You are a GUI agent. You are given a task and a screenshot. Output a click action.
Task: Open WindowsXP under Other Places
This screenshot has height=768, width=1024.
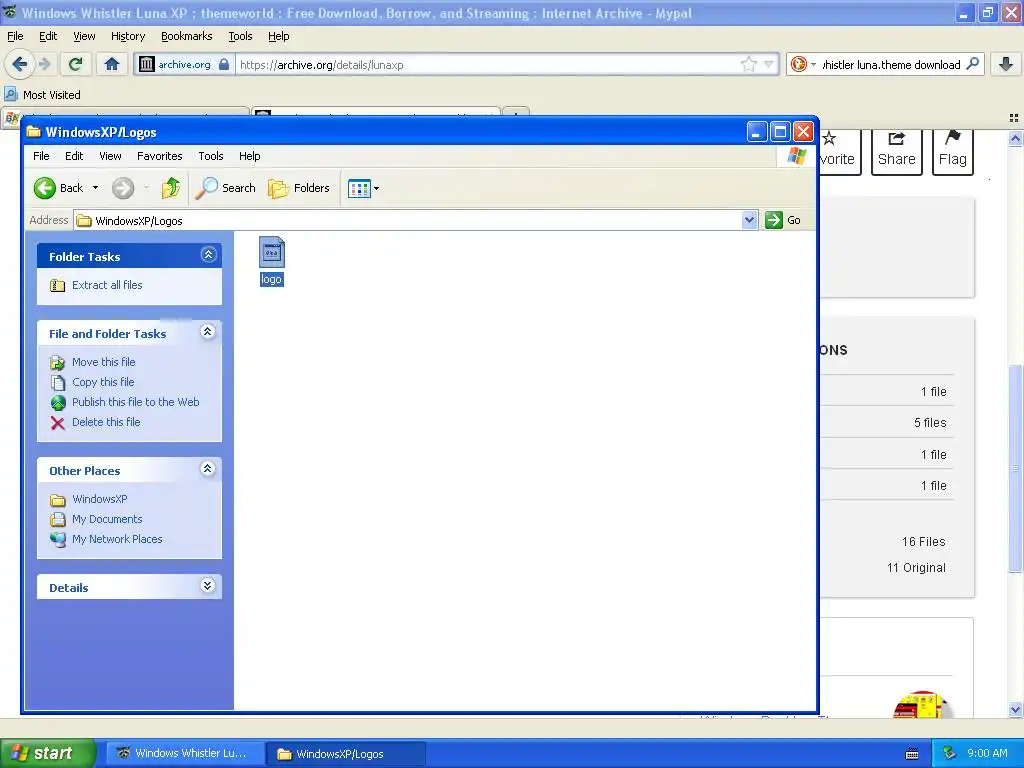99,499
